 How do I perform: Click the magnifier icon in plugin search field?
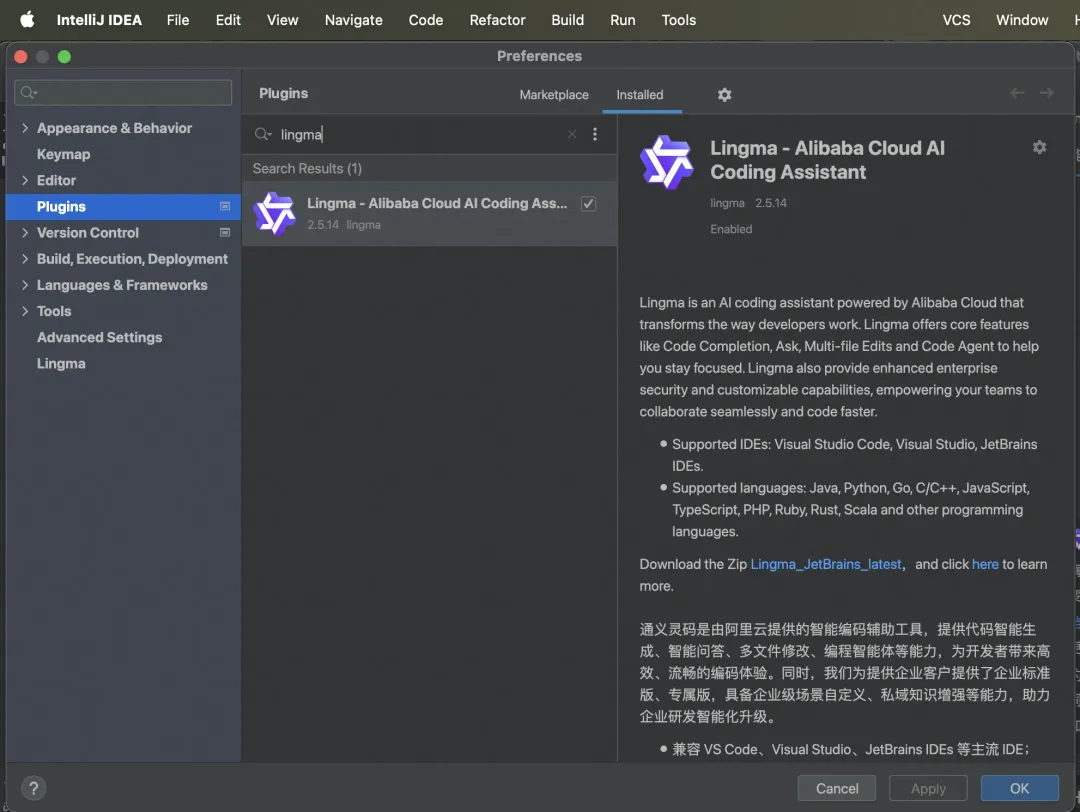[262, 134]
